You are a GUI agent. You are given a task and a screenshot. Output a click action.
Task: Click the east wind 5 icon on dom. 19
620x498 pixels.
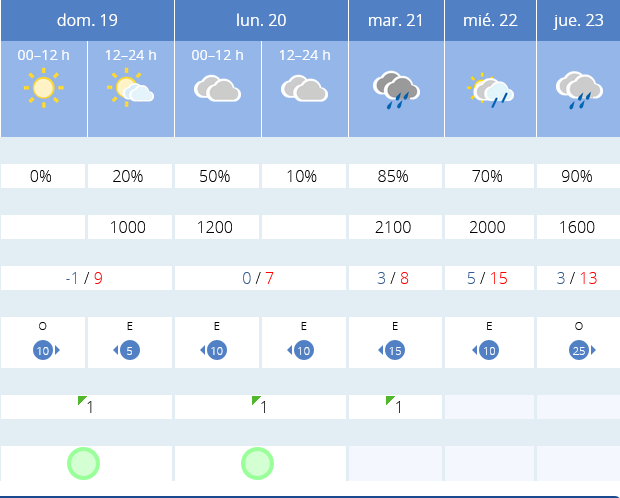(x=127, y=350)
